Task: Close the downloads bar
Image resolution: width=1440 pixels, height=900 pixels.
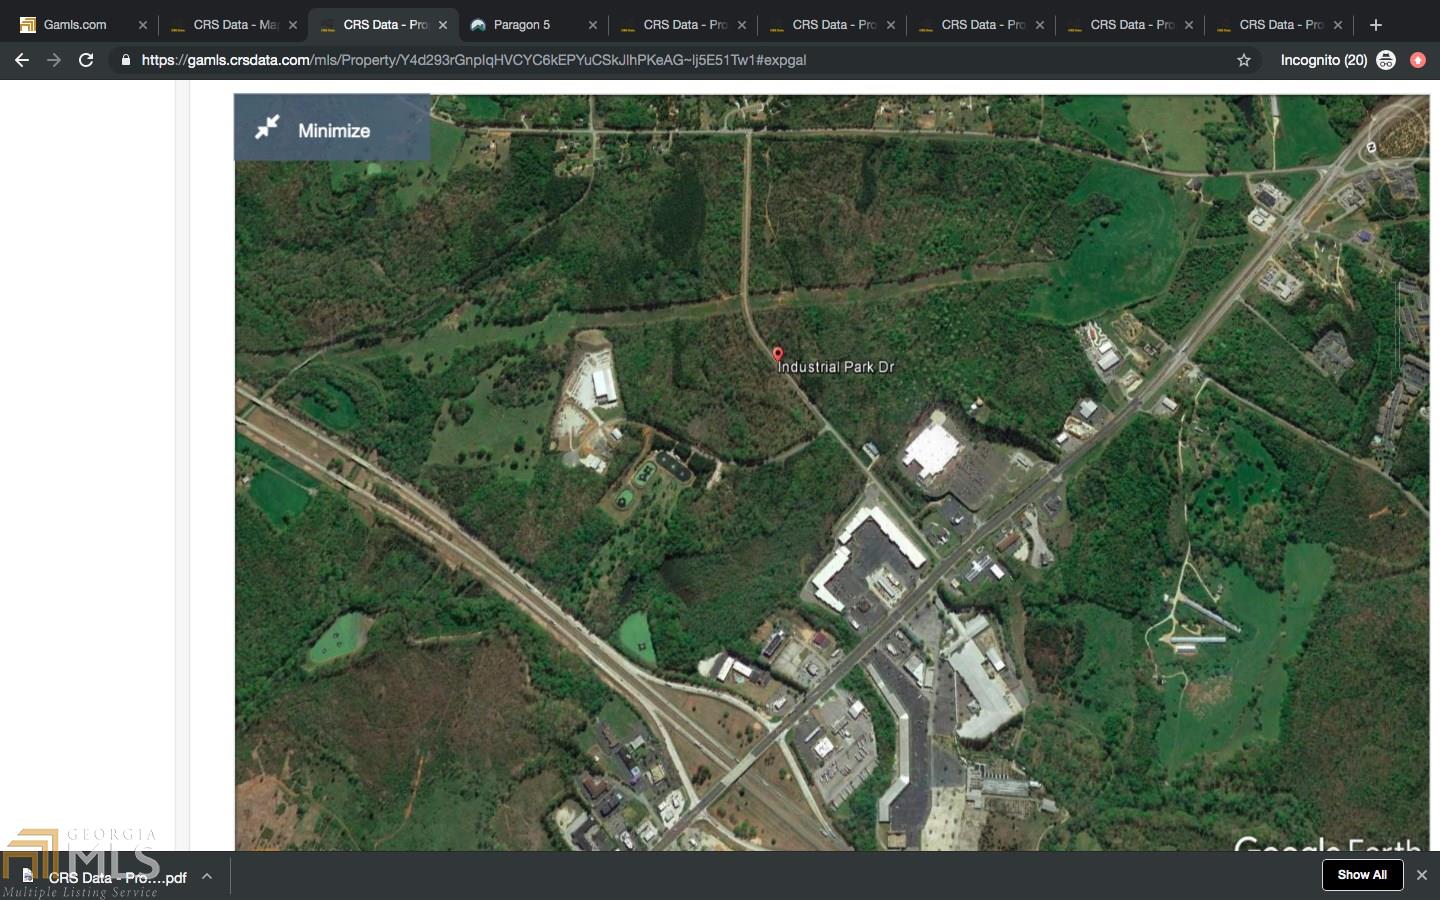Action: pyautogui.click(x=1421, y=875)
